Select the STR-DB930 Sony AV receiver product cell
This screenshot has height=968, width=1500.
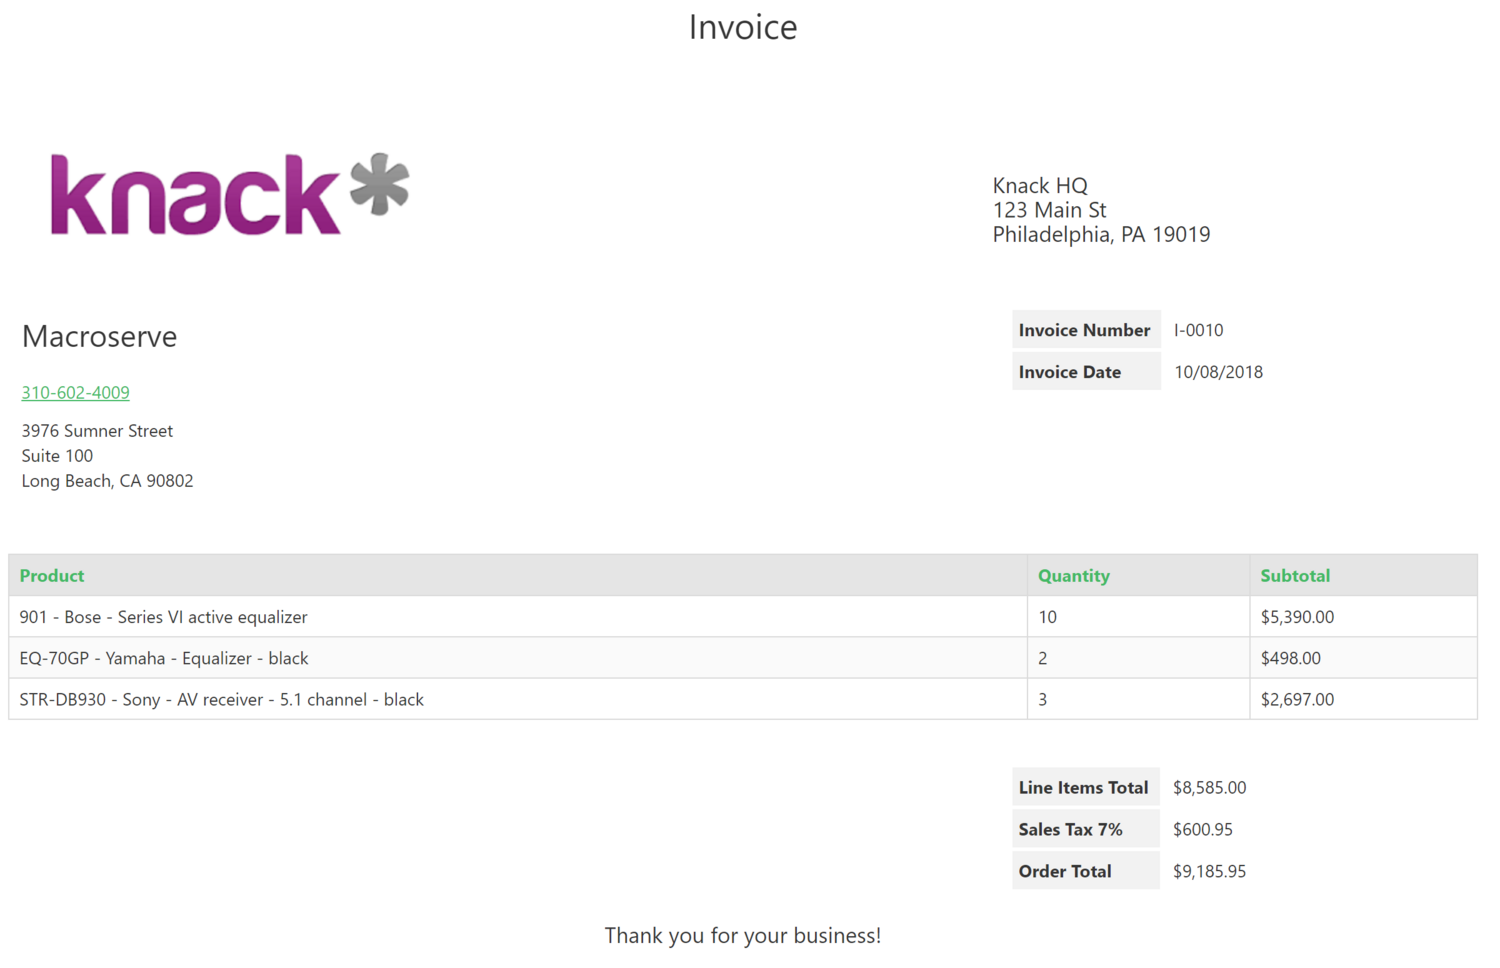[x=518, y=699]
